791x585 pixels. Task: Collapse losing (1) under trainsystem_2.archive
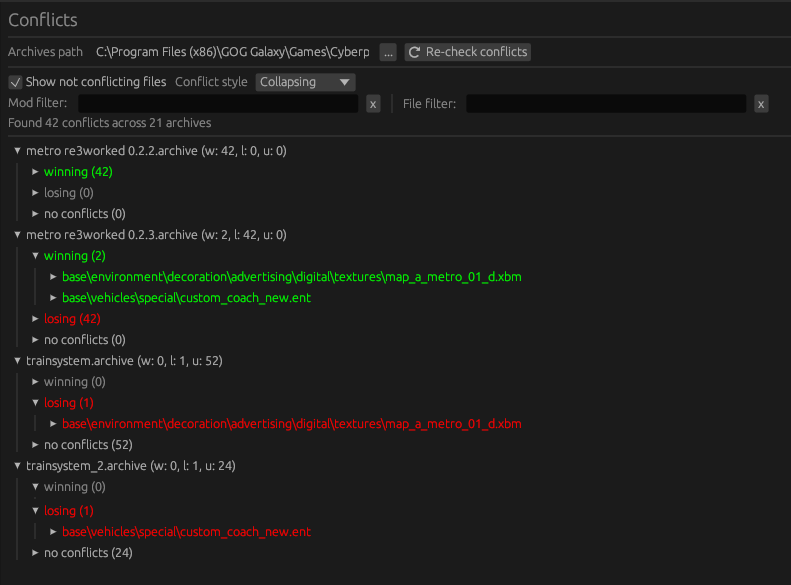(x=35, y=511)
